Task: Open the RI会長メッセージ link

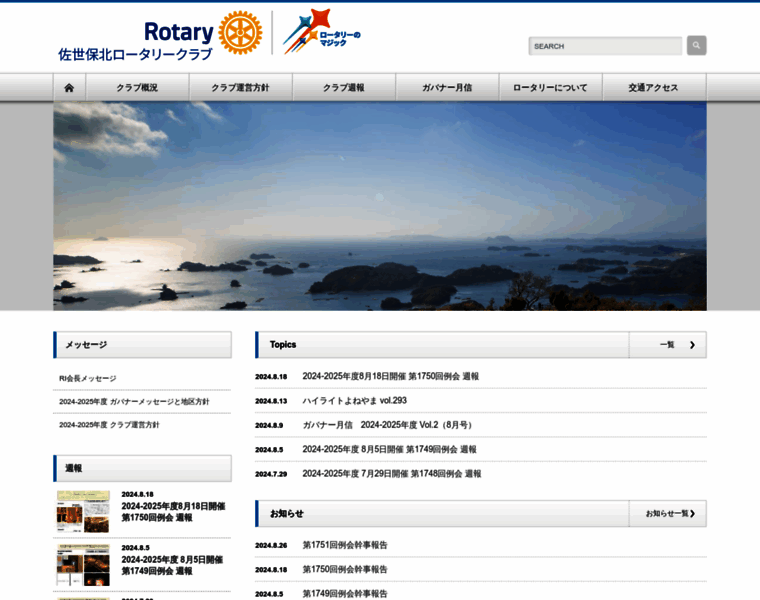Action: [x=88, y=378]
